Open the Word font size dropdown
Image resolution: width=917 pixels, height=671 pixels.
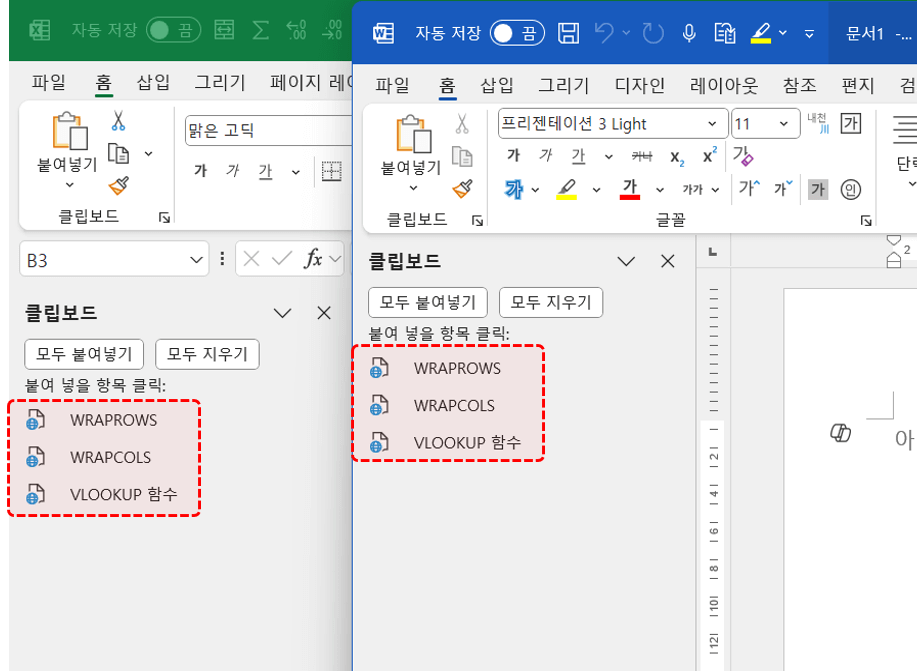[789, 124]
